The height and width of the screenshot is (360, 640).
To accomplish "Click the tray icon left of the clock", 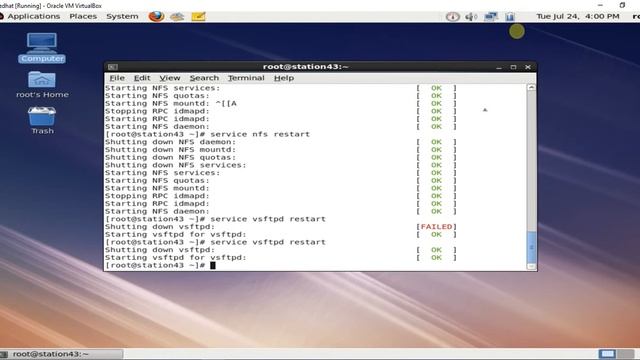I will pos(509,17).
